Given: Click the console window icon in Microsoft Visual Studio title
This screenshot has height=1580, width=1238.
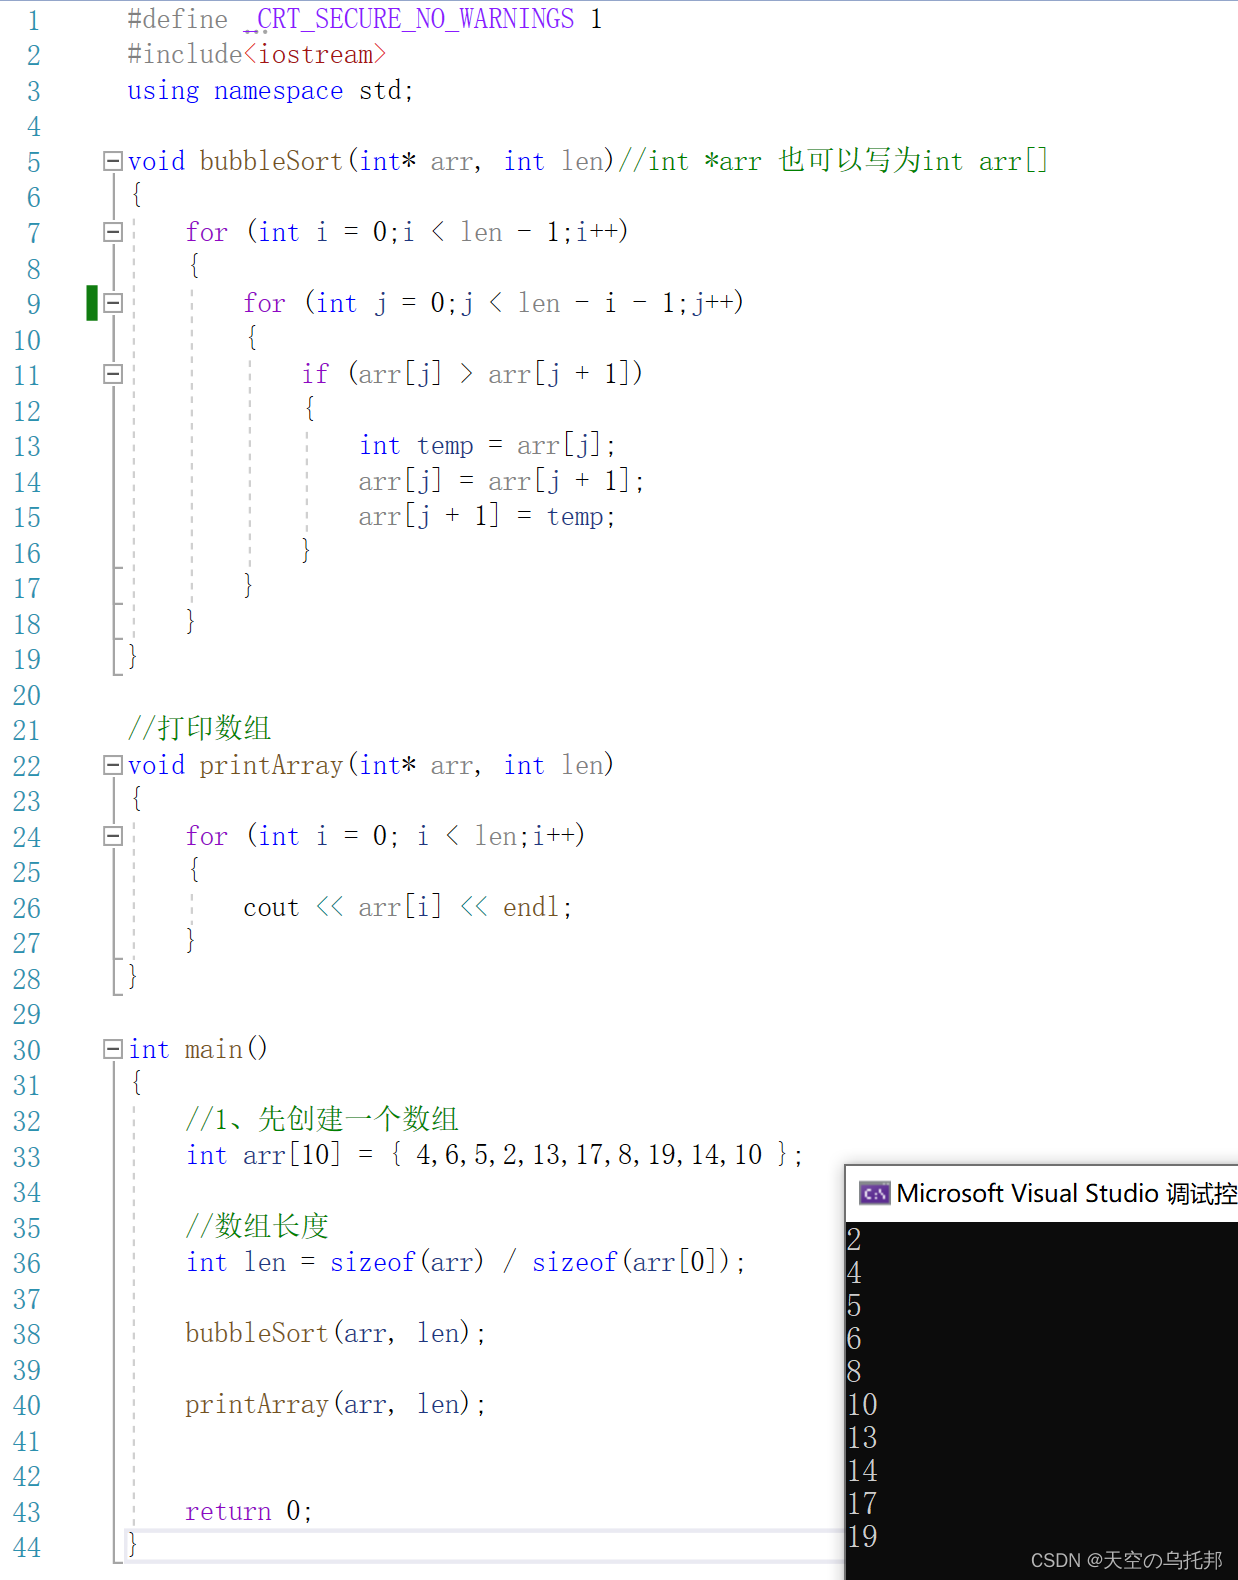Looking at the screenshot, I should click(x=874, y=1193).
